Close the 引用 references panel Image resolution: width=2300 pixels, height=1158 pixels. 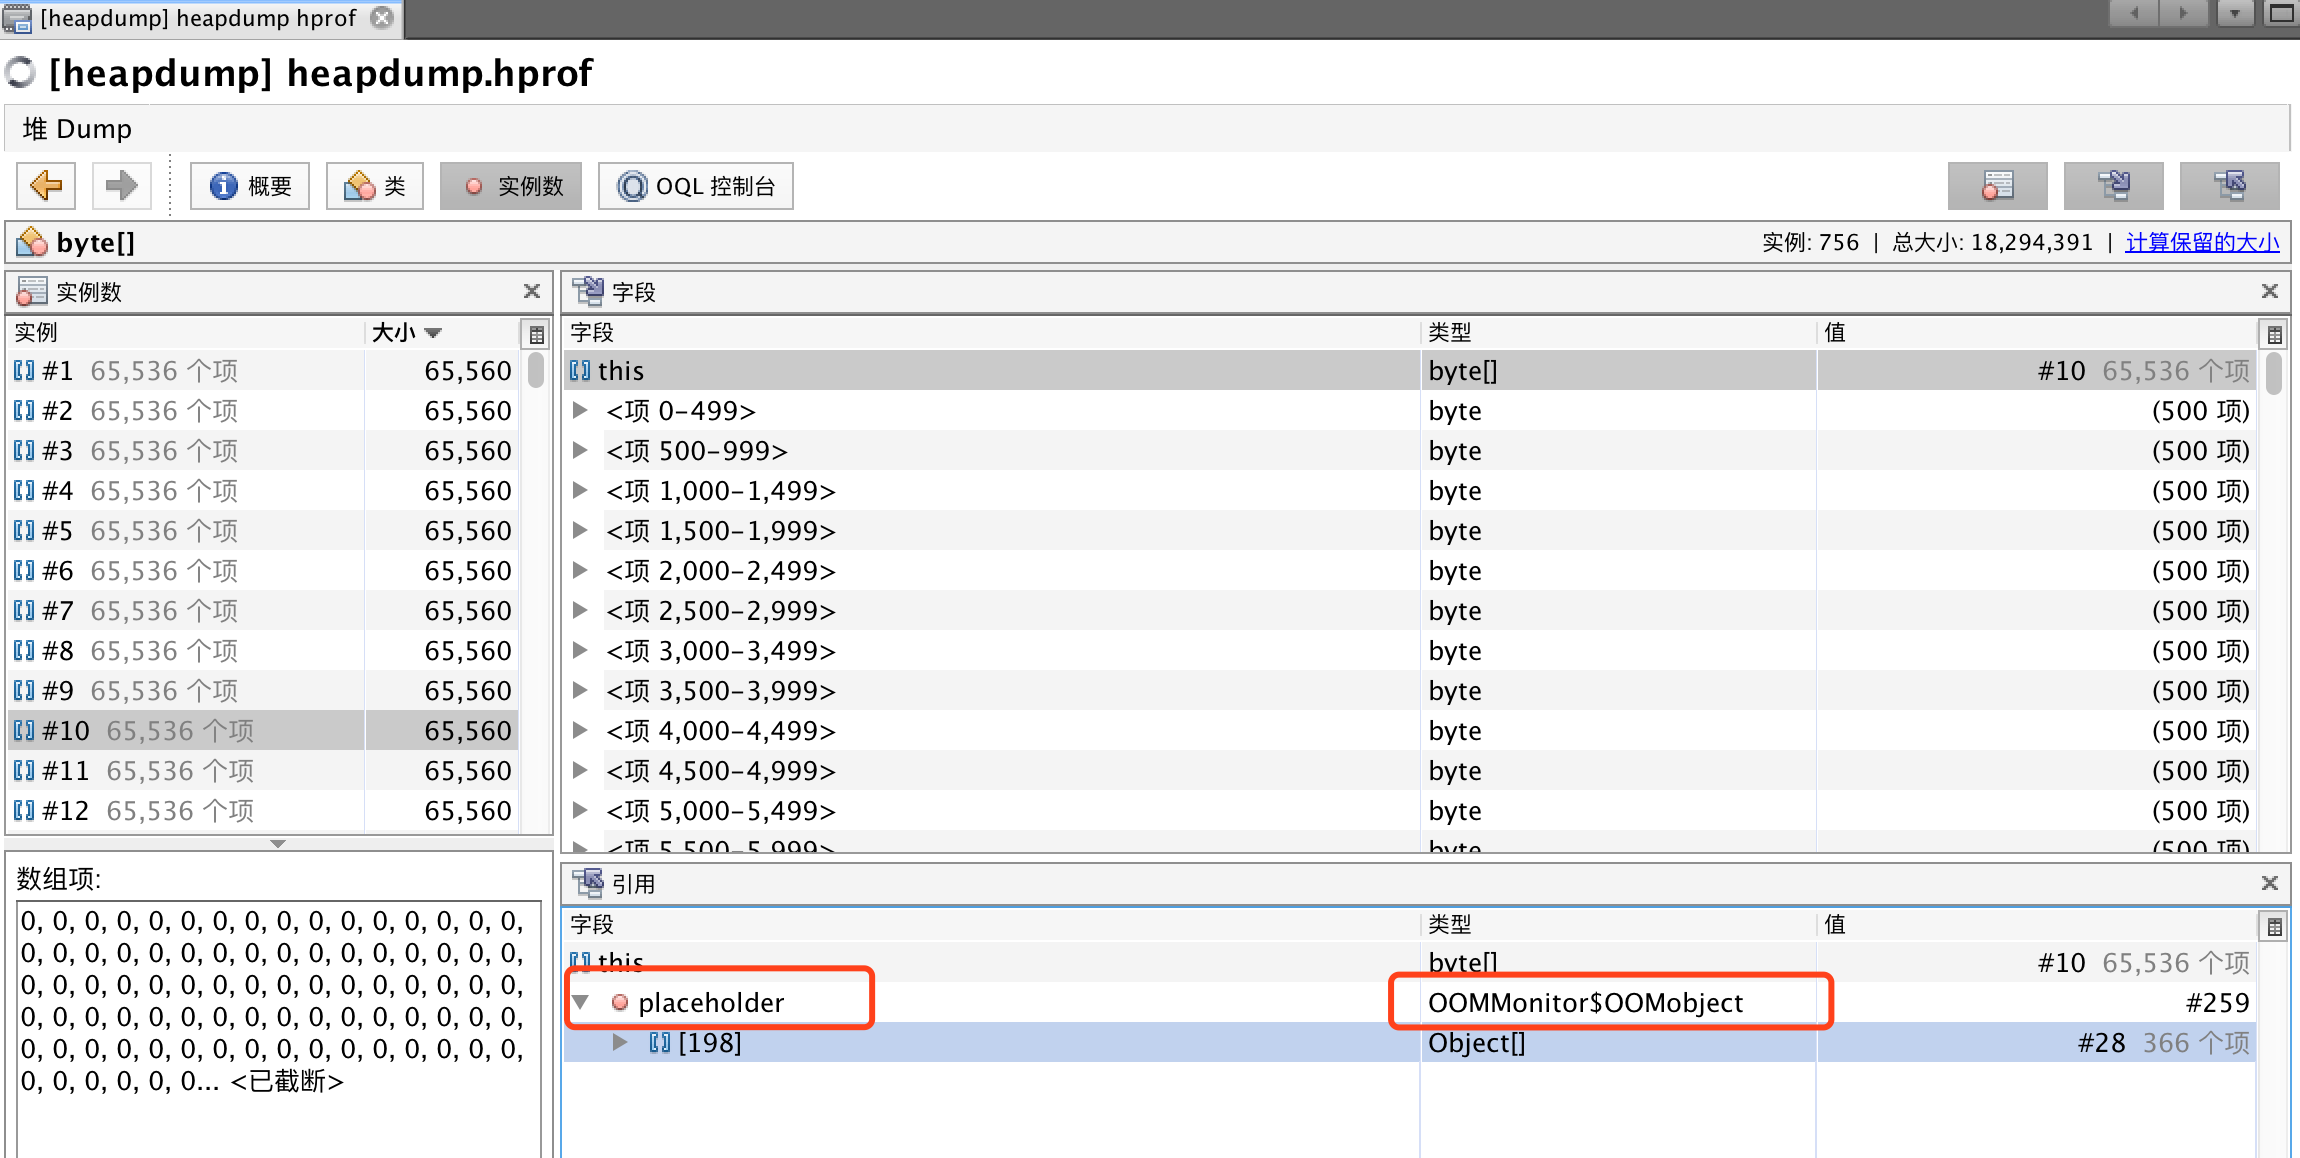[x=2270, y=883]
